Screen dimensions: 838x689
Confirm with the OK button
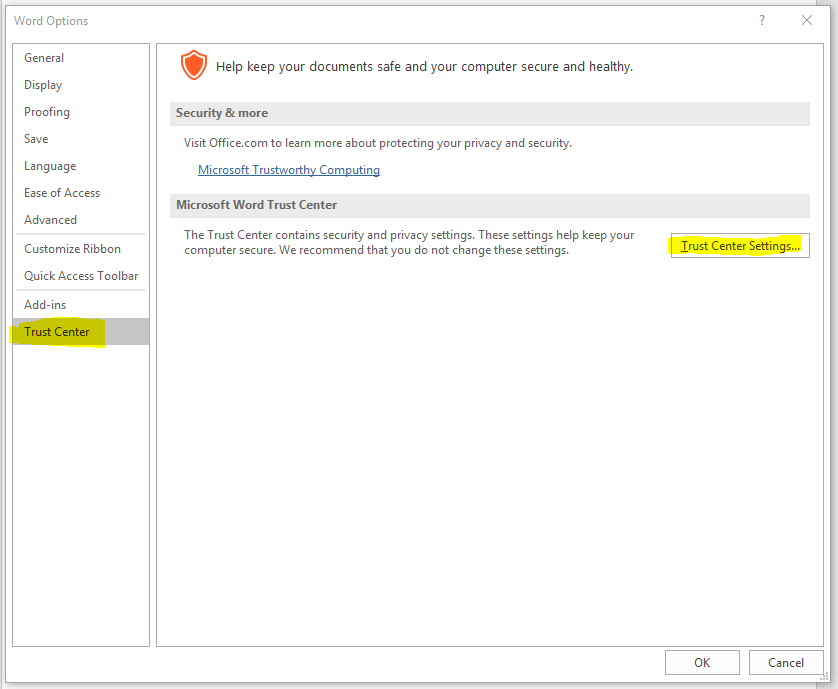click(x=702, y=663)
